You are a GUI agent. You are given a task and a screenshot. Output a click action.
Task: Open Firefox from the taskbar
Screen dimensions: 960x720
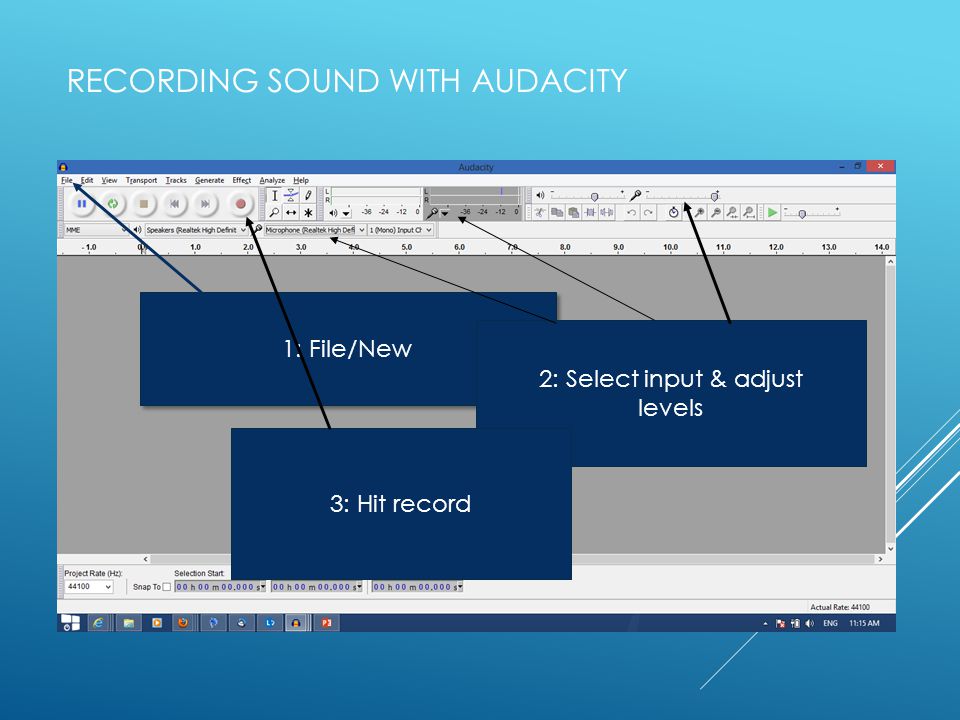[x=182, y=623]
